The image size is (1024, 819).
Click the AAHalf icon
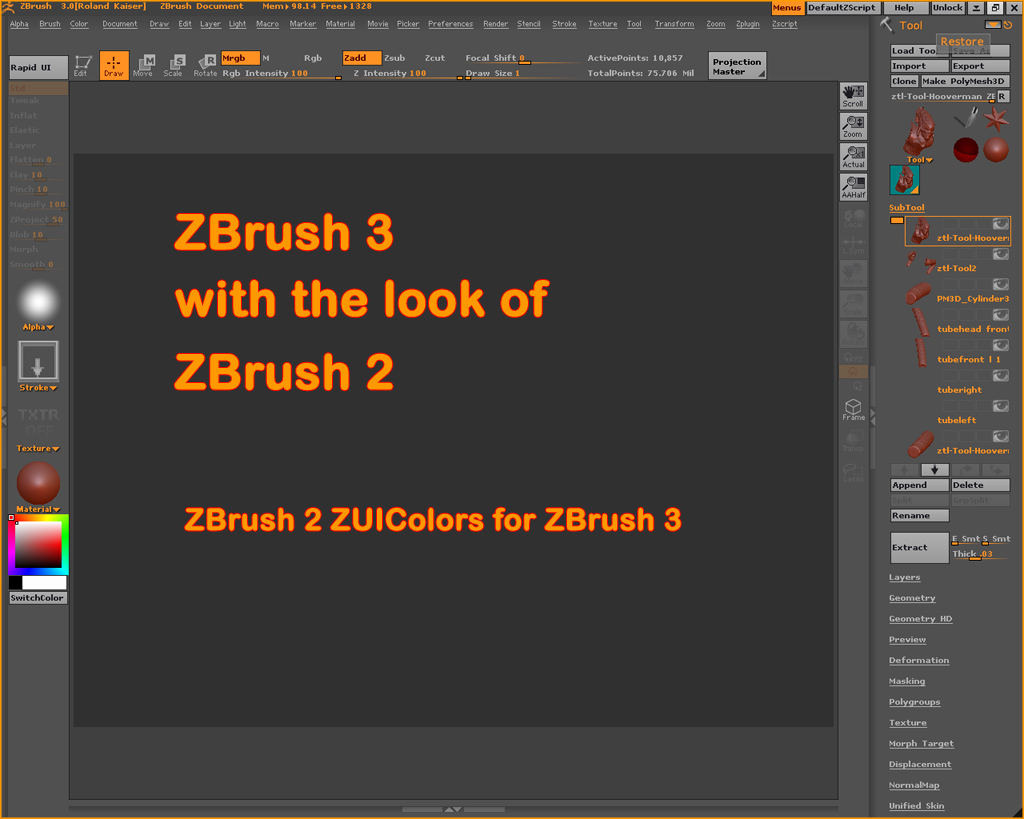(853, 187)
